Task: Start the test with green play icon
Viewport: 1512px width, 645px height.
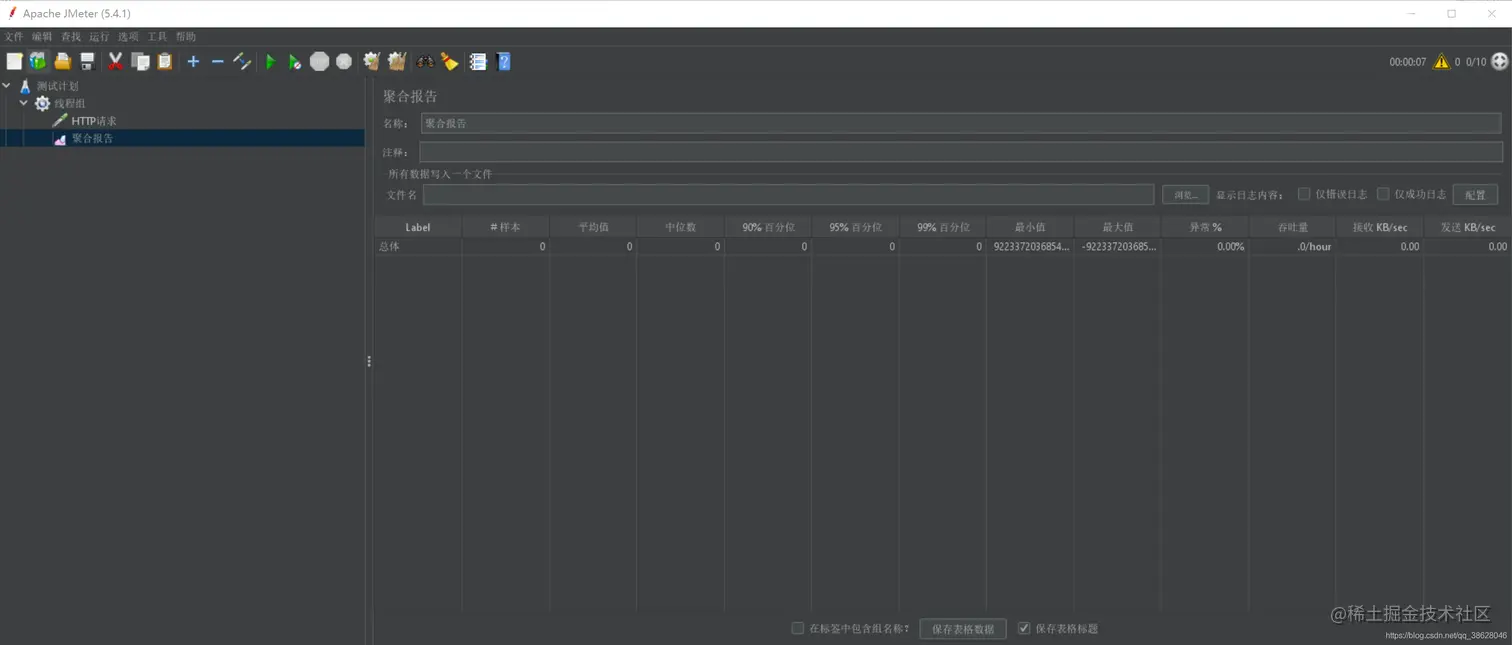Action: click(270, 62)
